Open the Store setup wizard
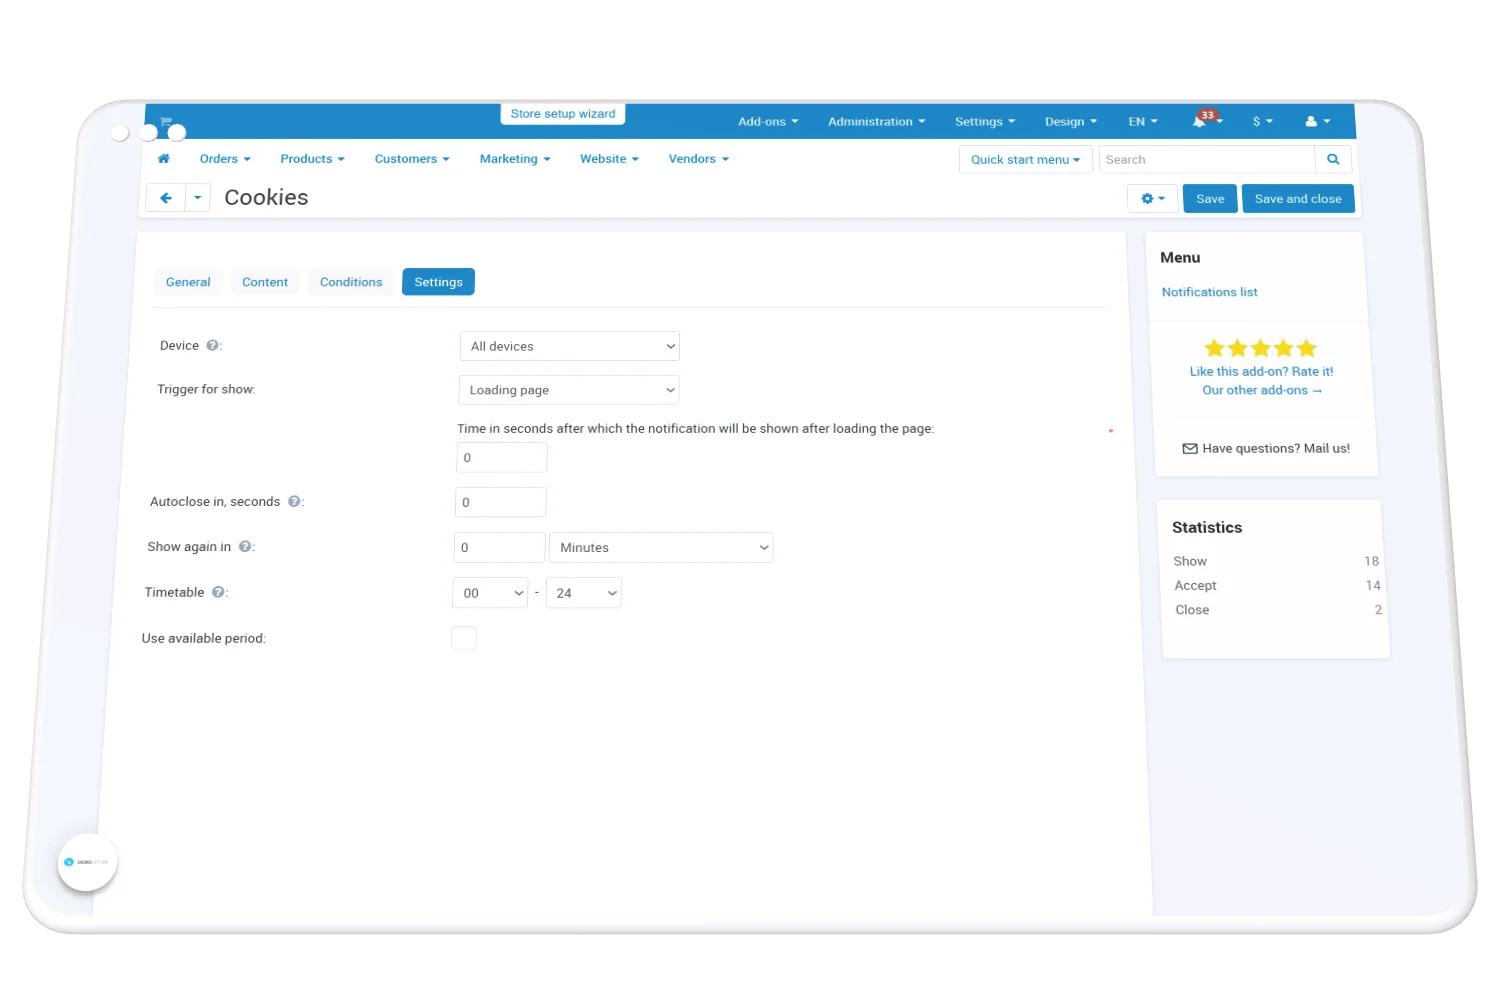The height and width of the screenshot is (1000, 1500). 563,114
